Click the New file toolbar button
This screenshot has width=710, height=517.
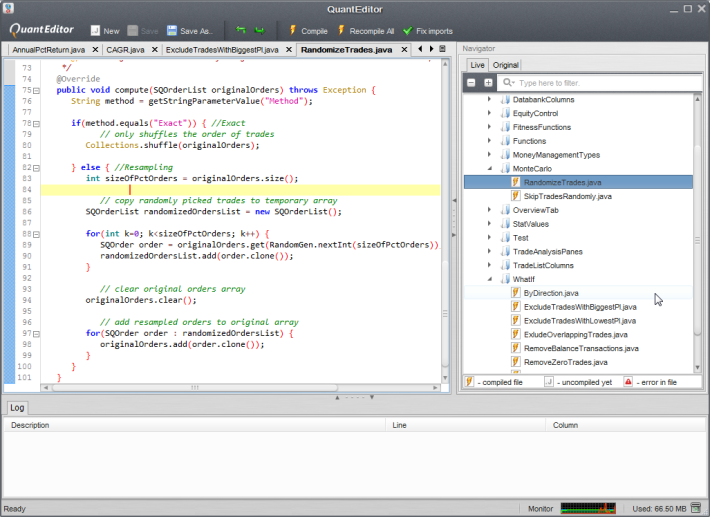tap(105, 31)
